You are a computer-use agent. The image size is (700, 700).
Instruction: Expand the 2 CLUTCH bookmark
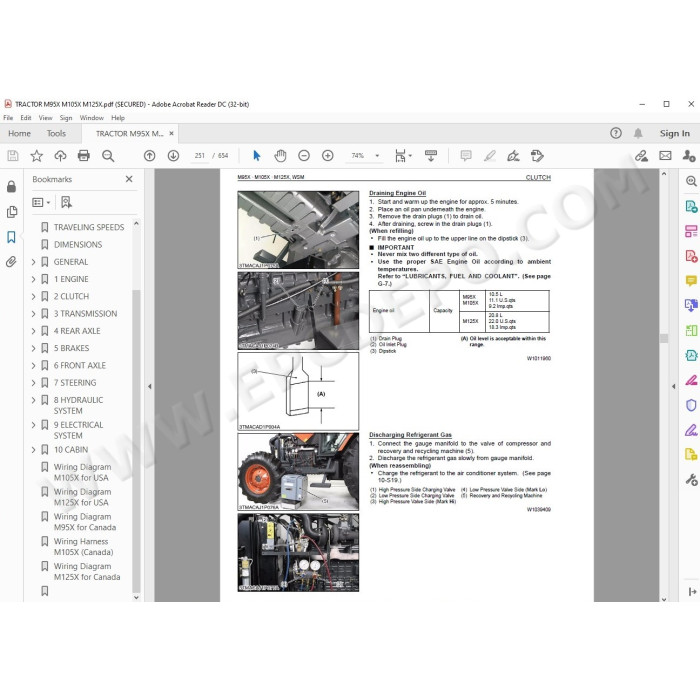point(33,296)
